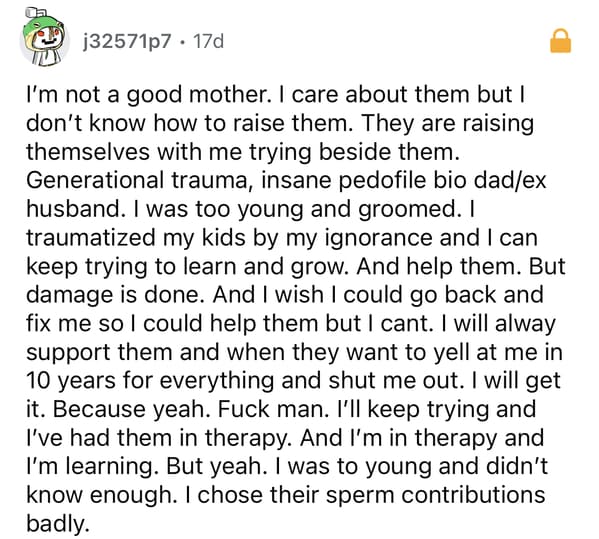The width and height of the screenshot is (599, 539).
Task: Click the phrase "I've had them in therapy"
Action: tap(155, 438)
